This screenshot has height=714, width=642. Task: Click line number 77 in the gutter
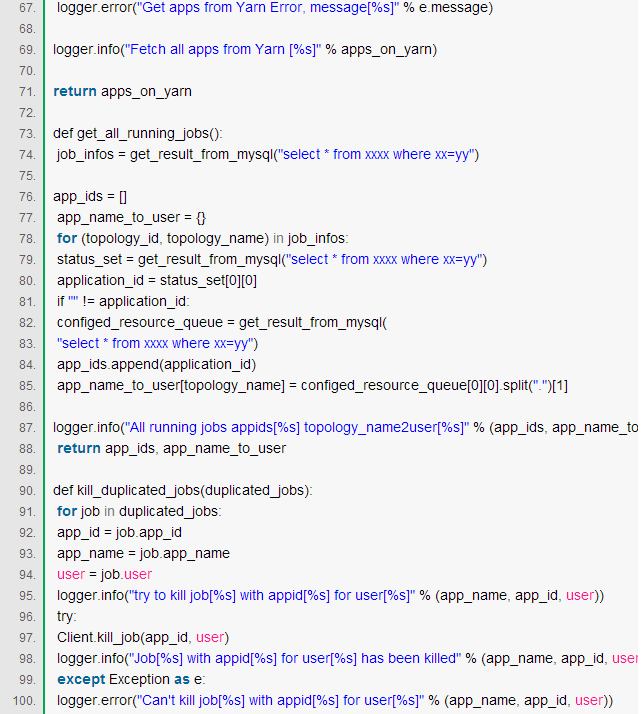(x=27, y=218)
